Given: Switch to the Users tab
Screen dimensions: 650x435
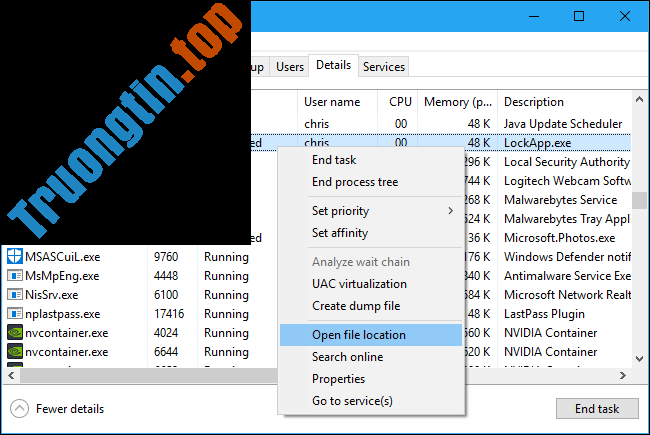Looking at the screenshot, I should [290, 67].
